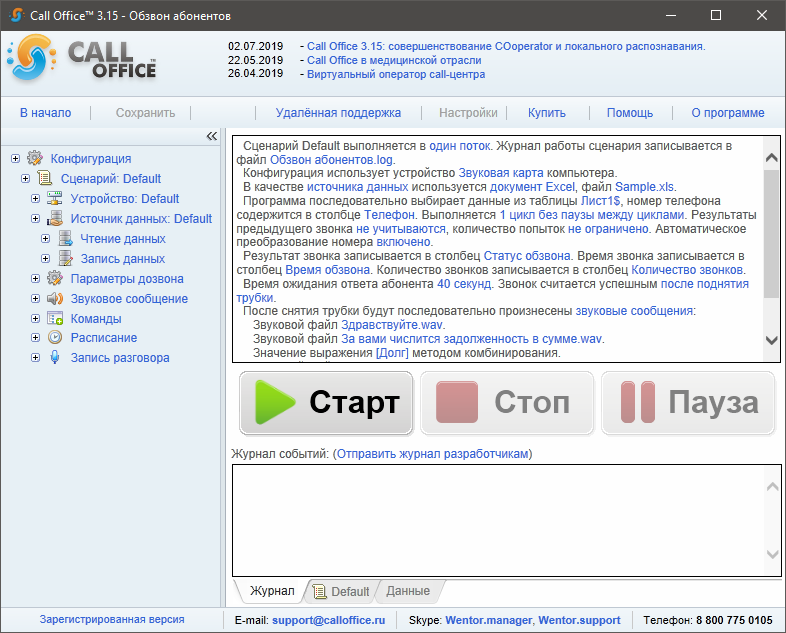Collapse the Конфигурация root node
Screen dimensions: 786x633
[x=16, y=158]
